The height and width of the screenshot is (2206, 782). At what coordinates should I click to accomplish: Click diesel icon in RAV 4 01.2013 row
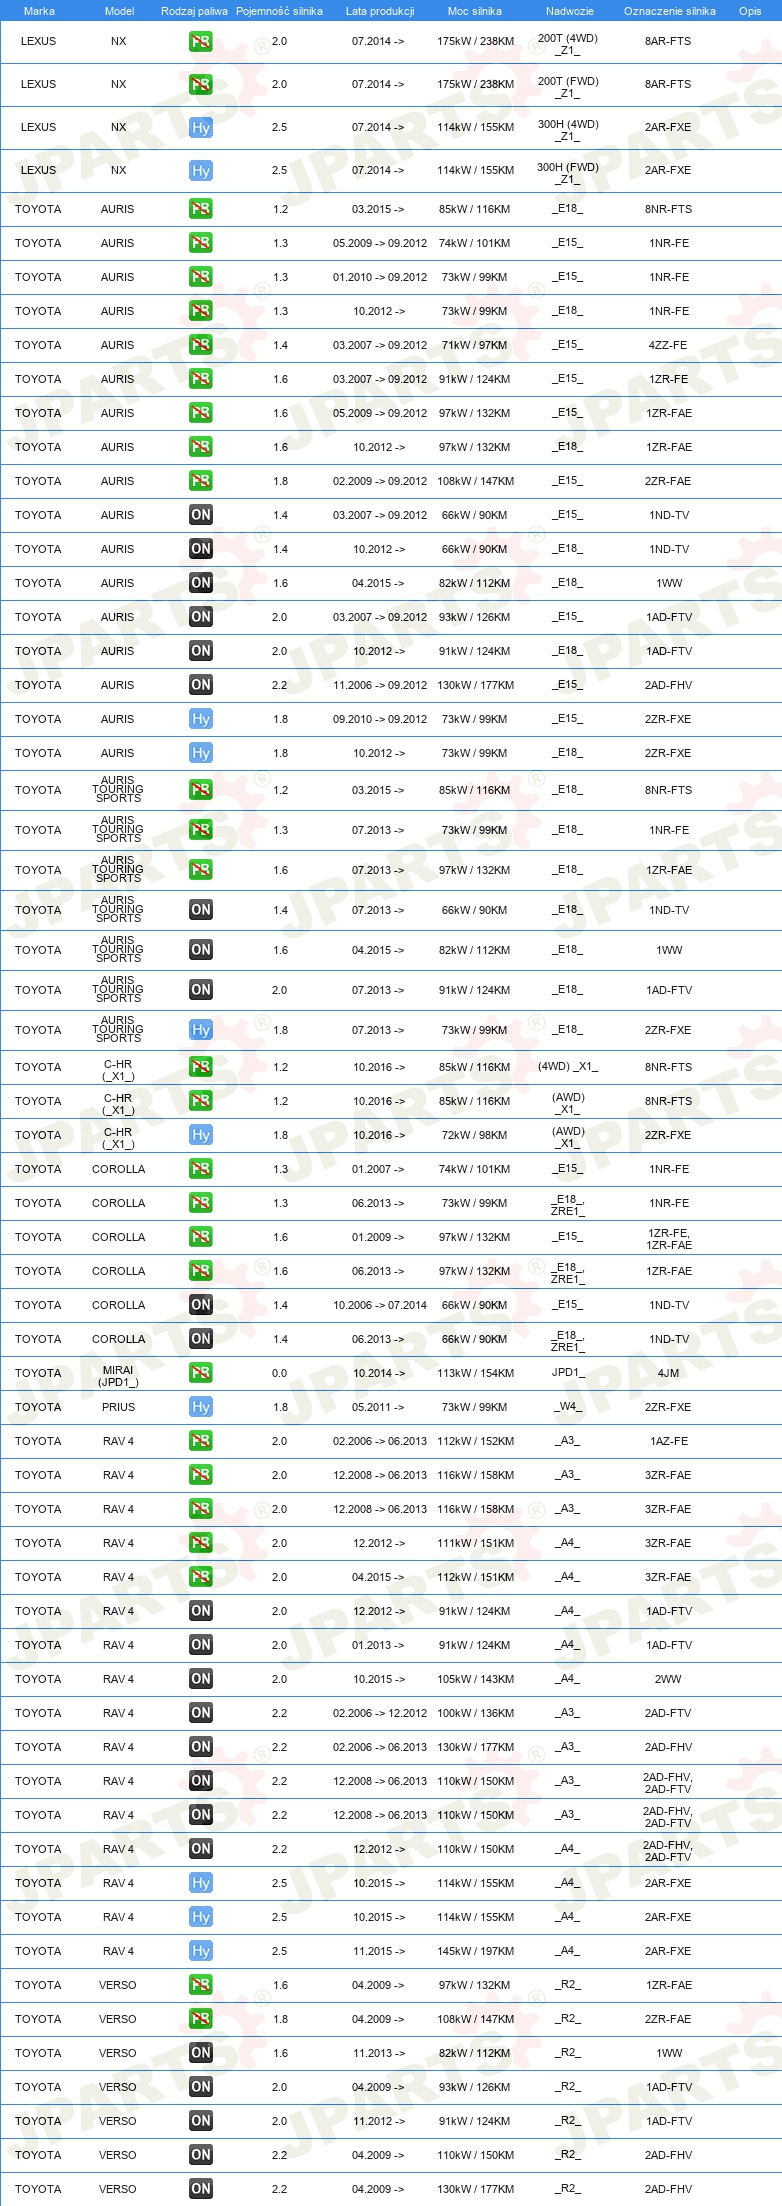(201, 1645)
